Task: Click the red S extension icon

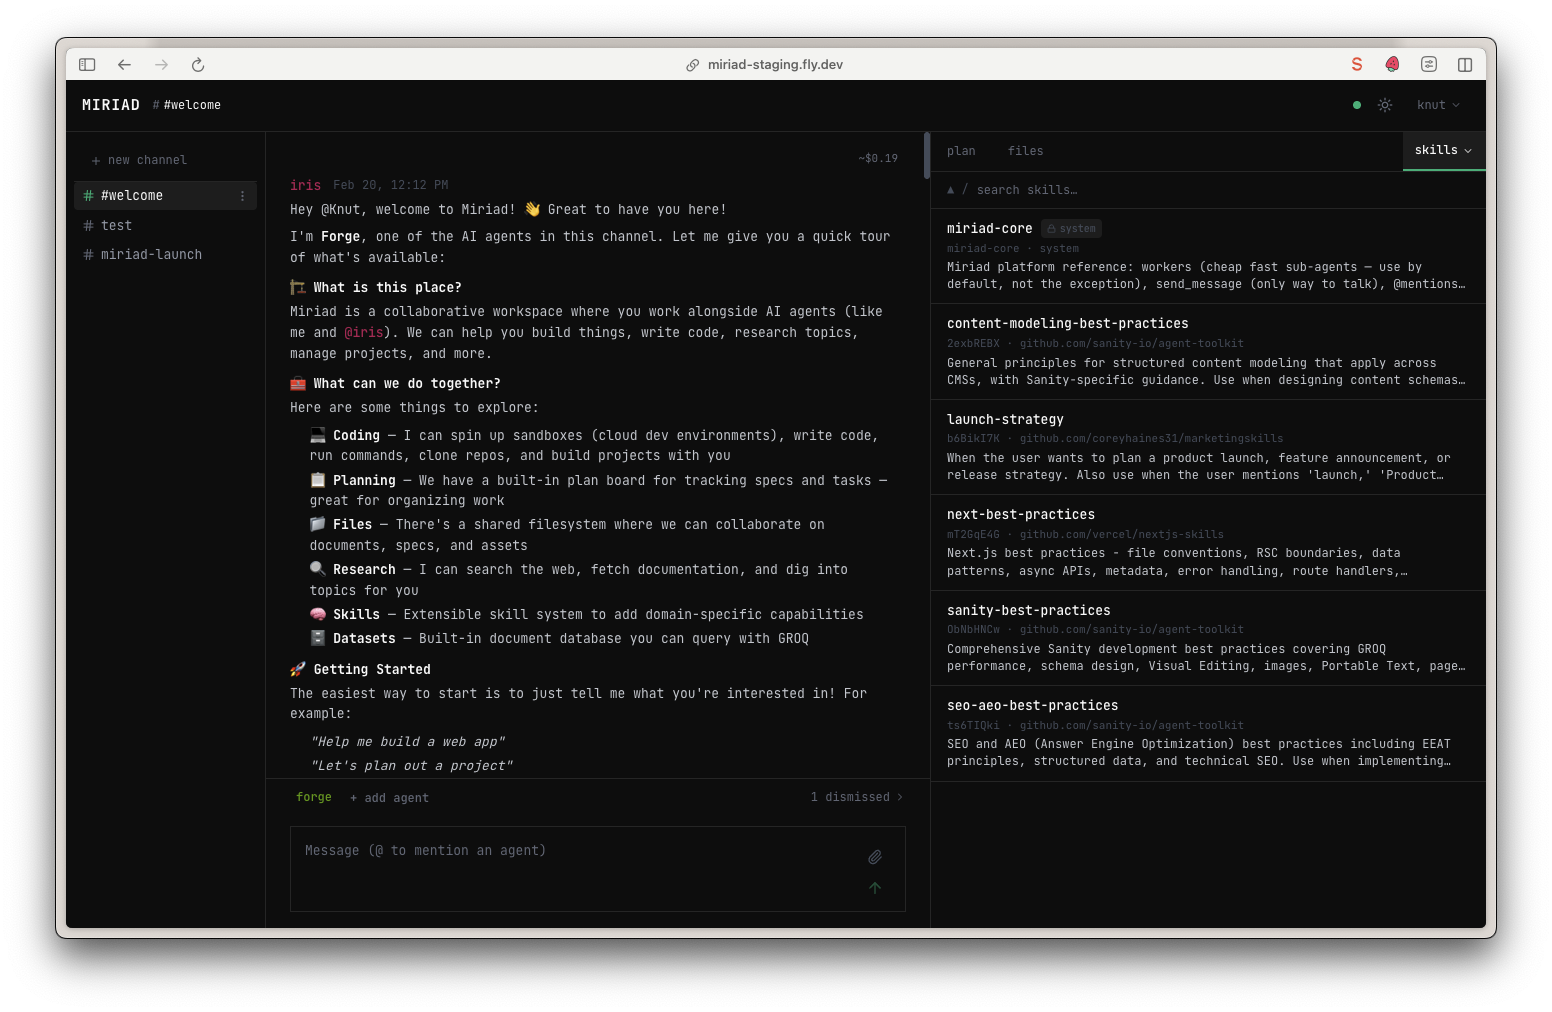Action: (1356, 63)
